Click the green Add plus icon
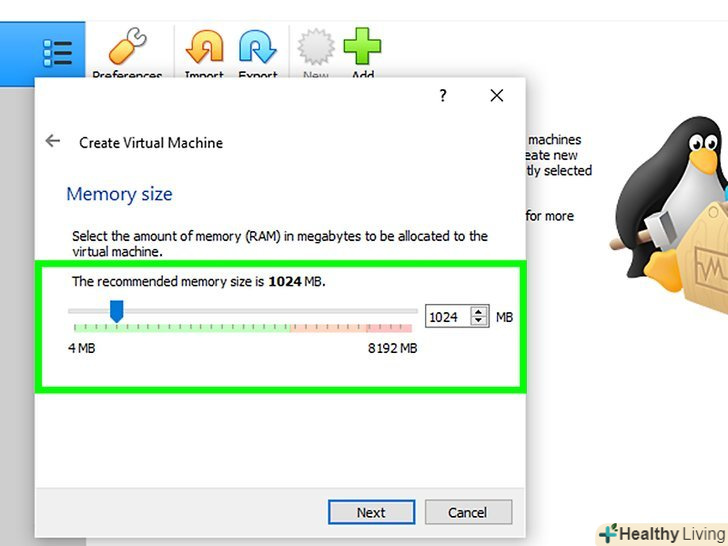The width and height of the screenshot is (728, 546). [362, 46]
